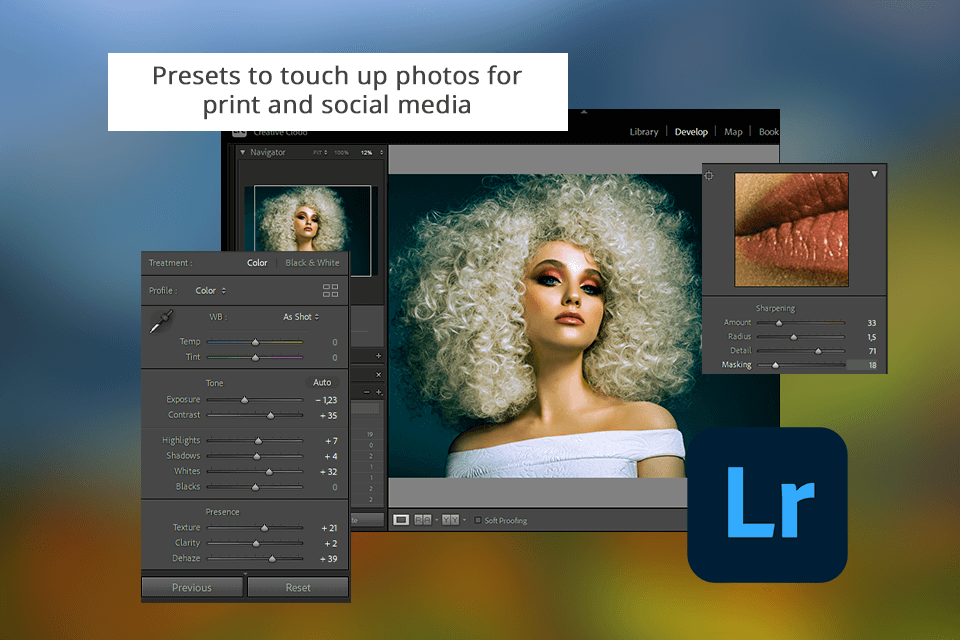Viewport: 960px width, 640px height.
Task: Switch to before/after side-by-side view icon
Action: point(423,520)
